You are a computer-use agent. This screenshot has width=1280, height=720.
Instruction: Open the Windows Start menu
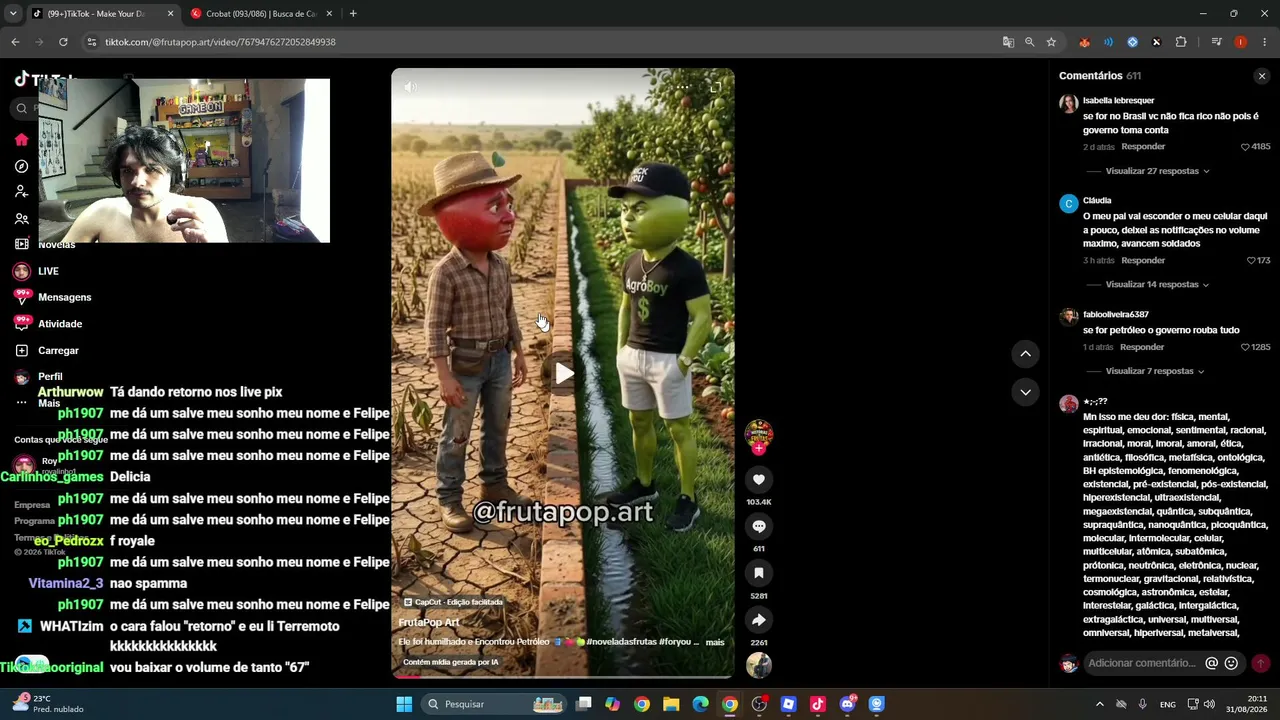pos(404,704)
